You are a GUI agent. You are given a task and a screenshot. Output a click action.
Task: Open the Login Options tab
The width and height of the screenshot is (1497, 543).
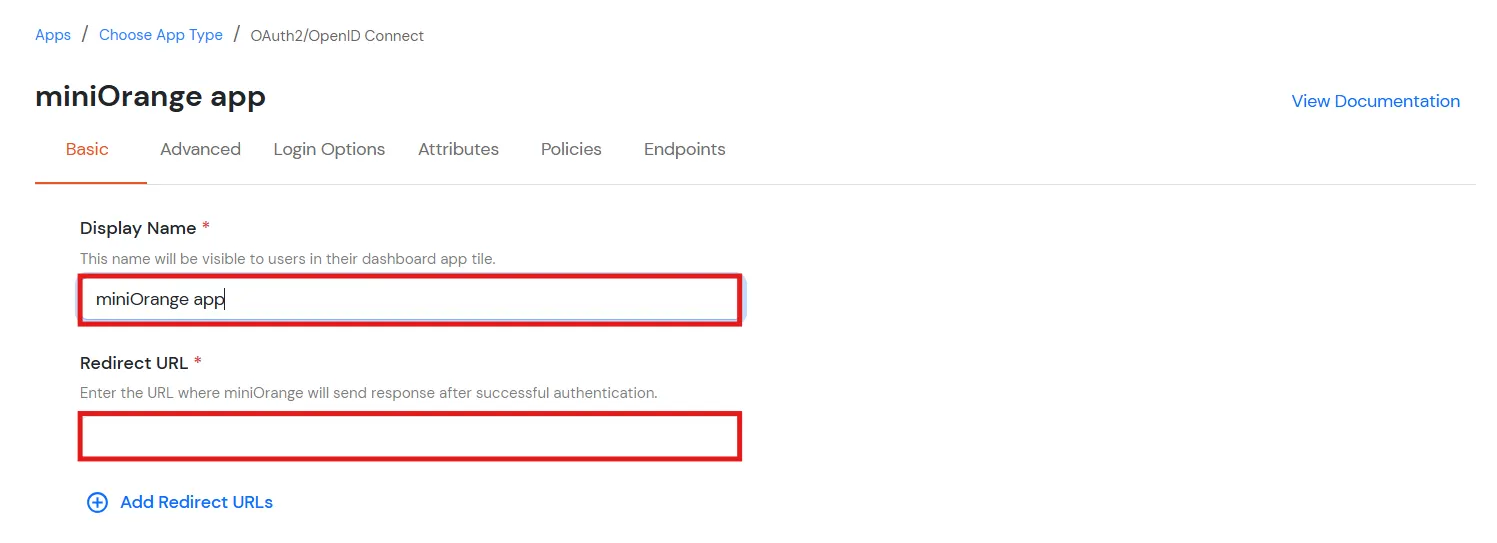[x=329, y=149]
